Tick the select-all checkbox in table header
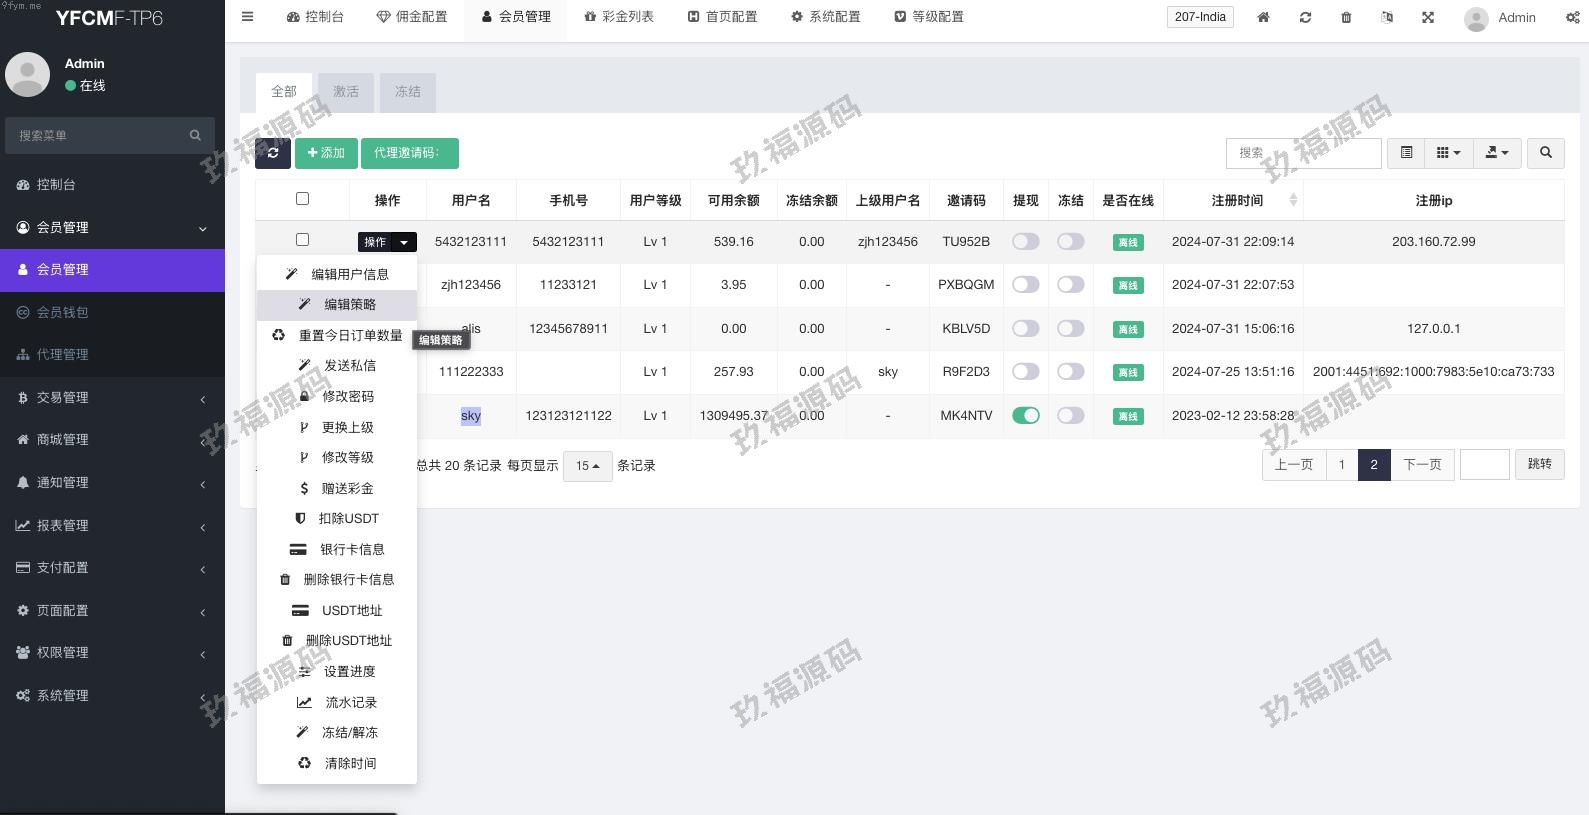 point(302,199)
